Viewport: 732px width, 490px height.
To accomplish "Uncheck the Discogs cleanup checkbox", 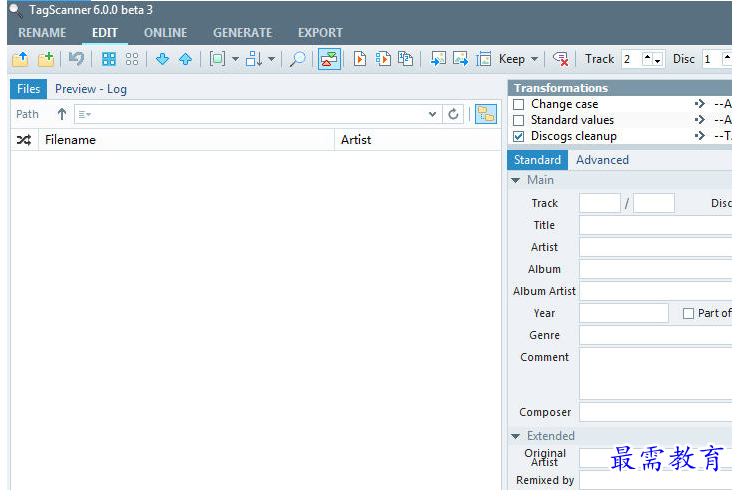I will pos(518,136).
